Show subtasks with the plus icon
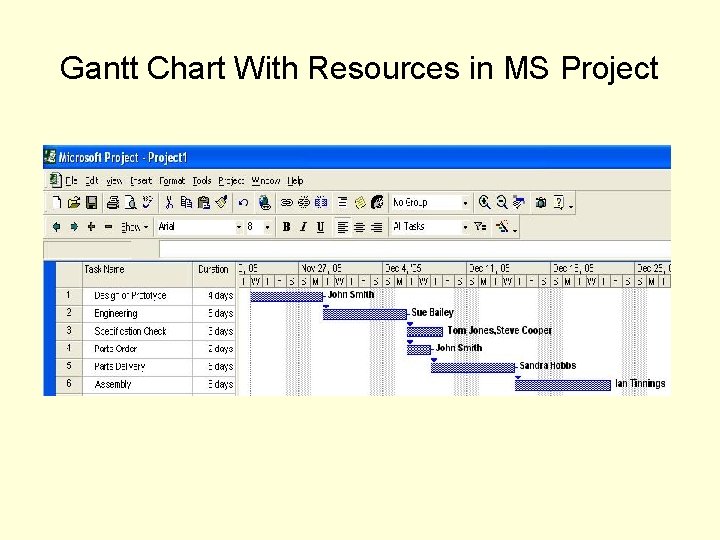Screen dimensions: 720x540 point(91,227)
